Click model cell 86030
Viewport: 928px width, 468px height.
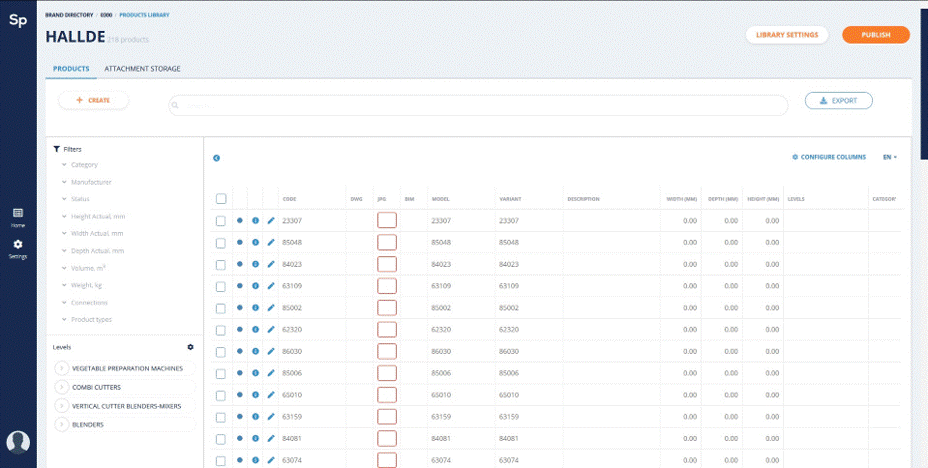point(441,351)
